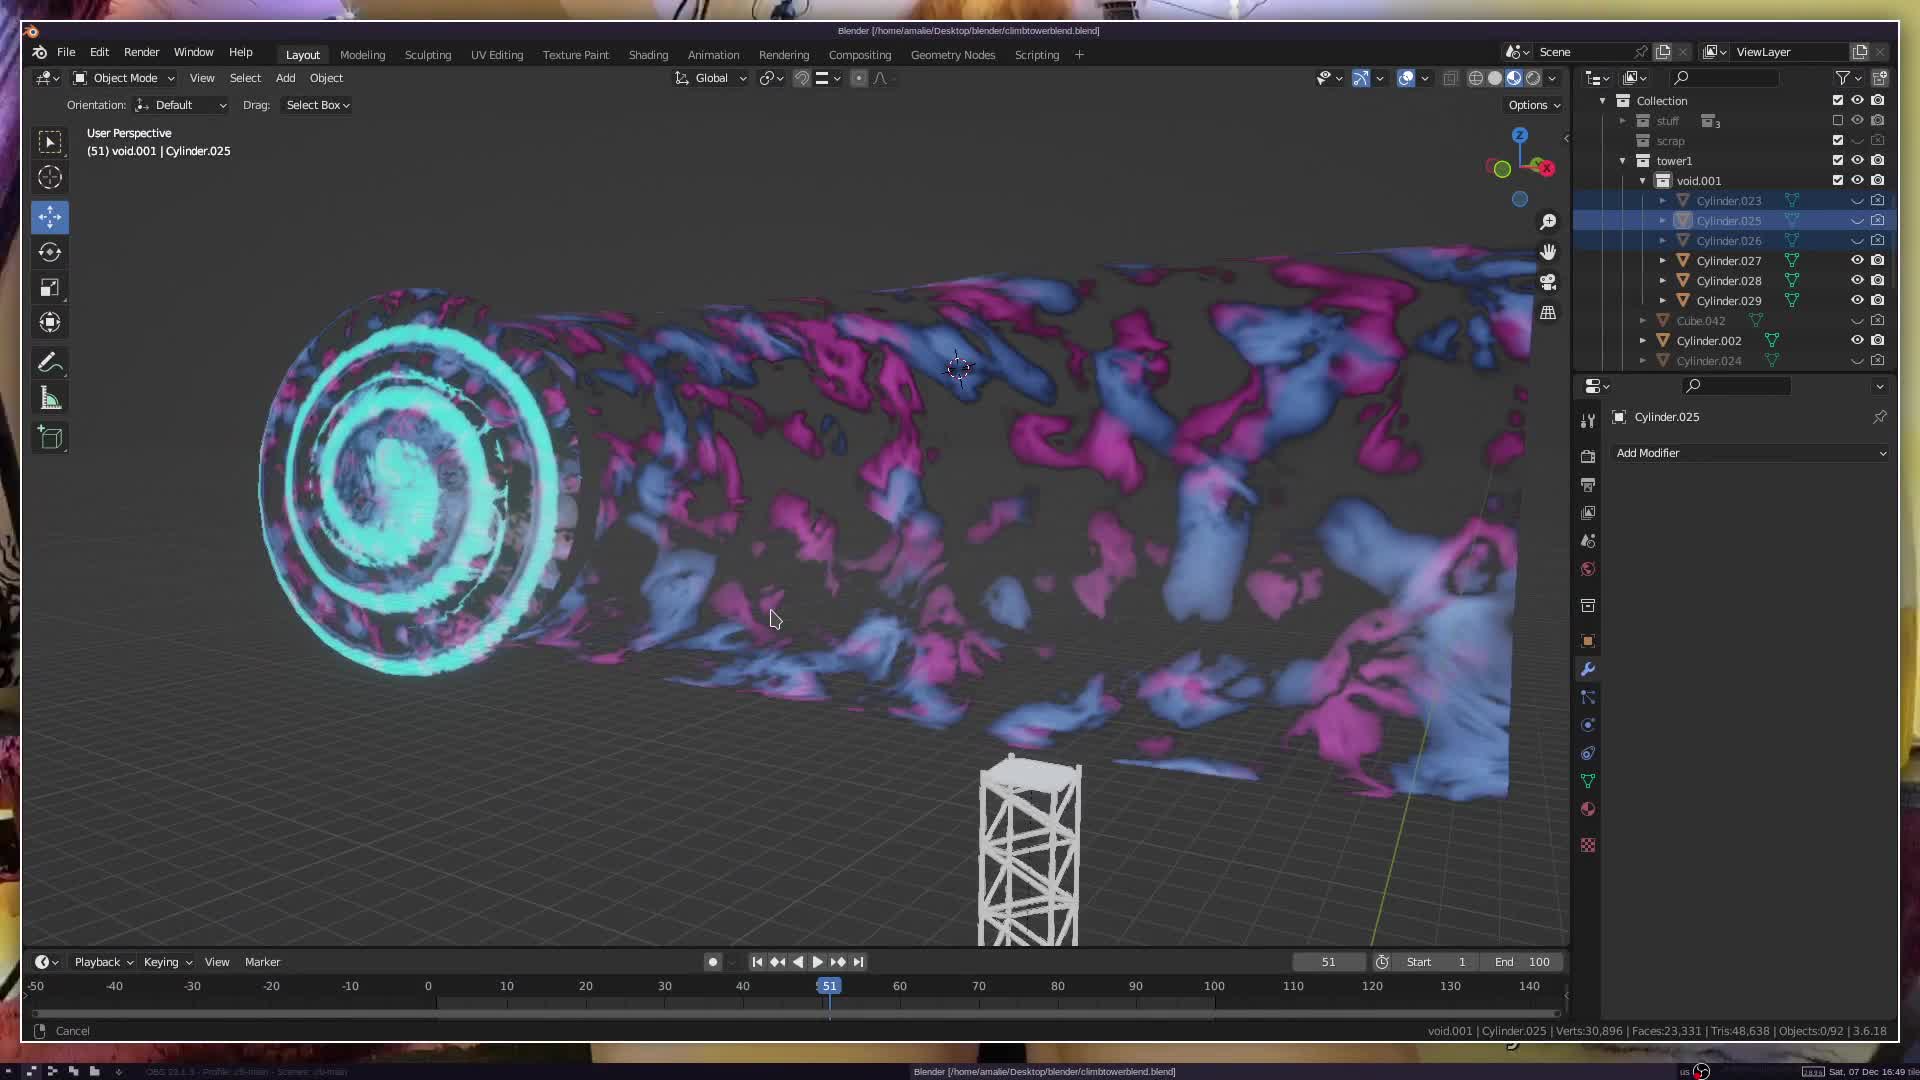The height and width of the screenshot is (1080, 1920).
Task: Uncheck the tower1 collection checkbox
Action: click(1838, 160)
